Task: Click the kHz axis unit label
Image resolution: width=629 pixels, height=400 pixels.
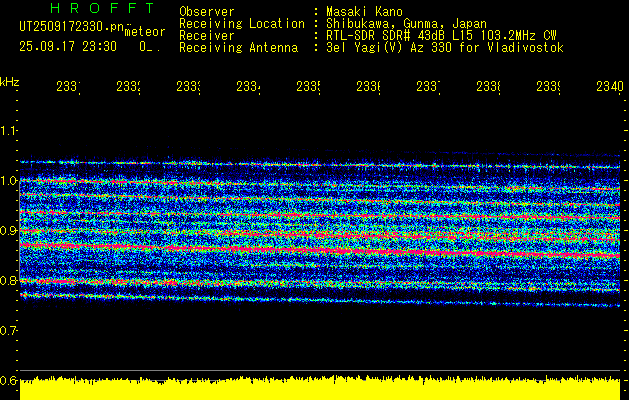Action: pyautogui.click(x=9, y=82)
